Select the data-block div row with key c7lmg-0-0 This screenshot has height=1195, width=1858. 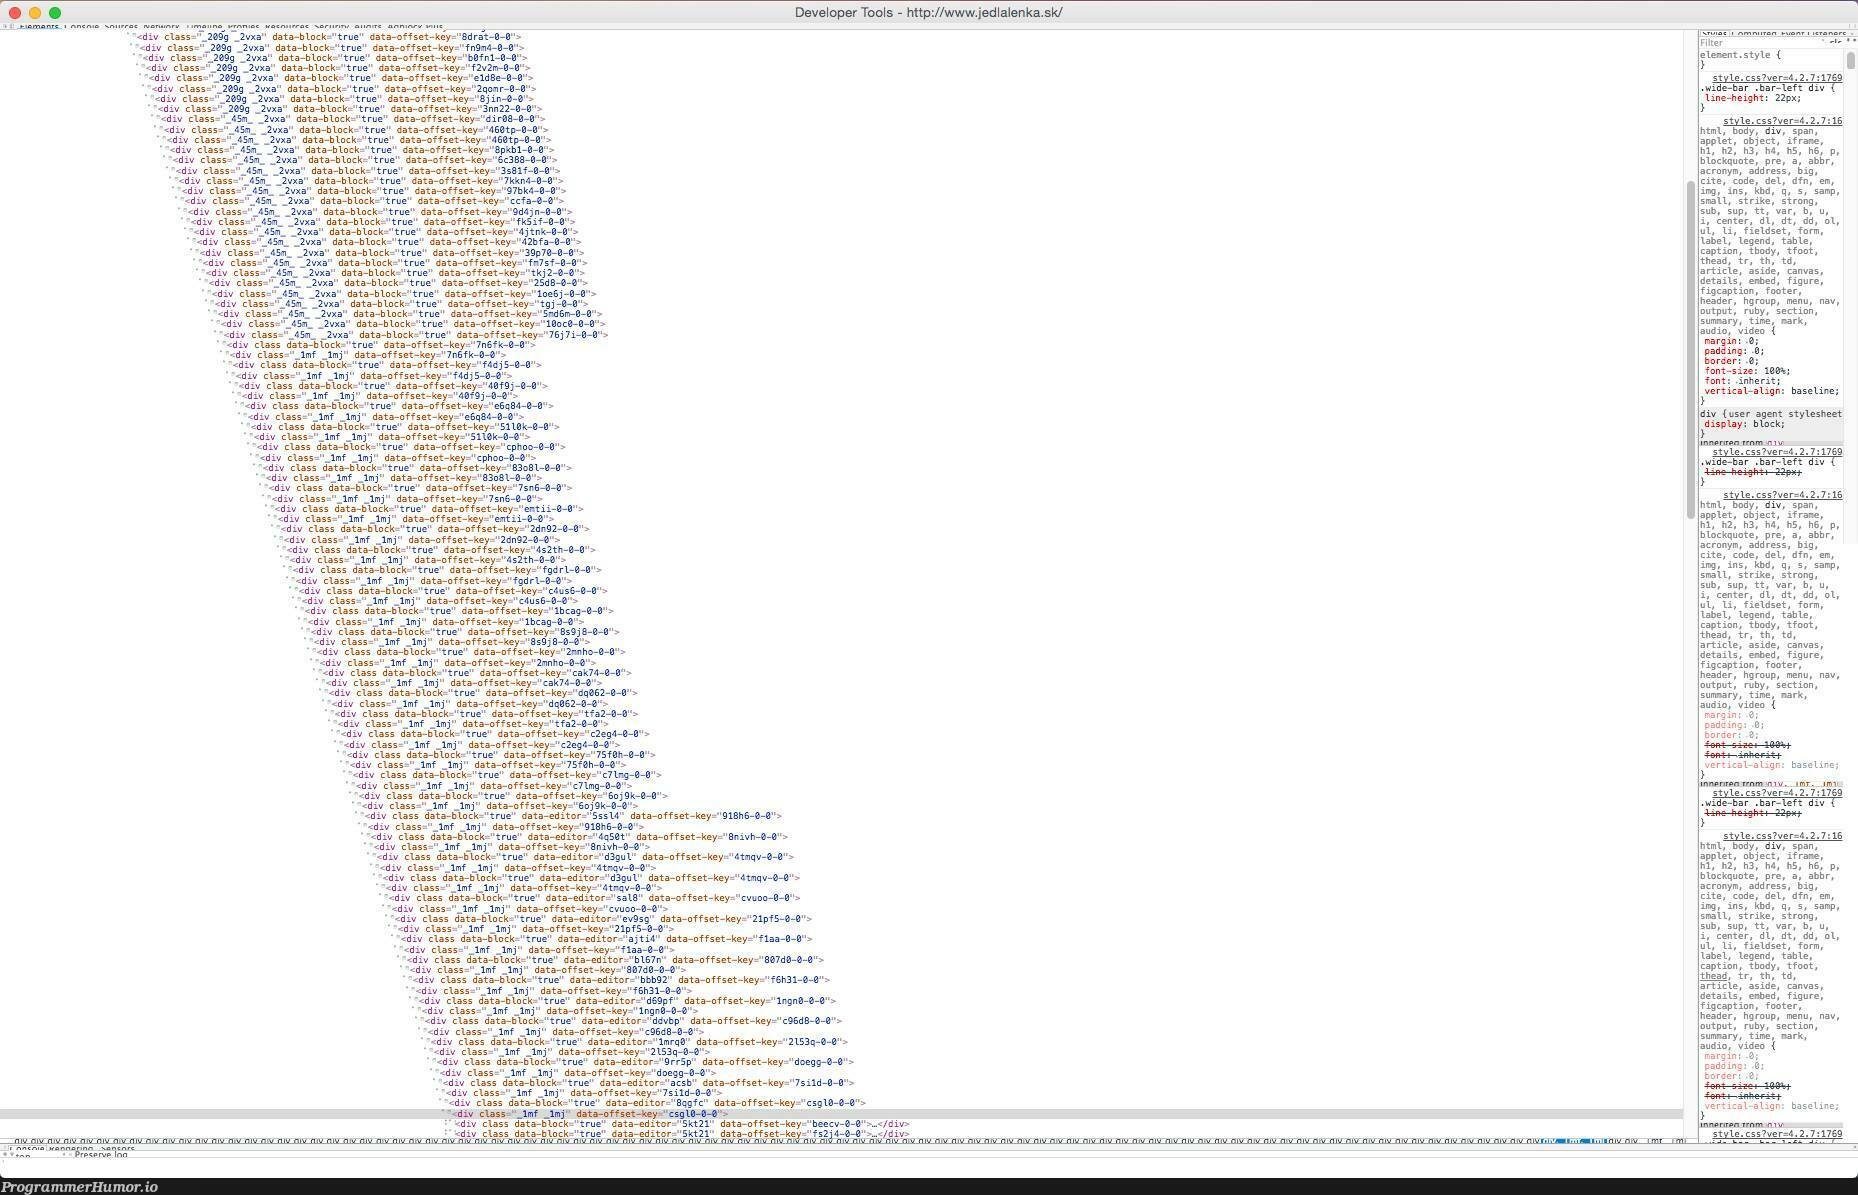point(508,775)
